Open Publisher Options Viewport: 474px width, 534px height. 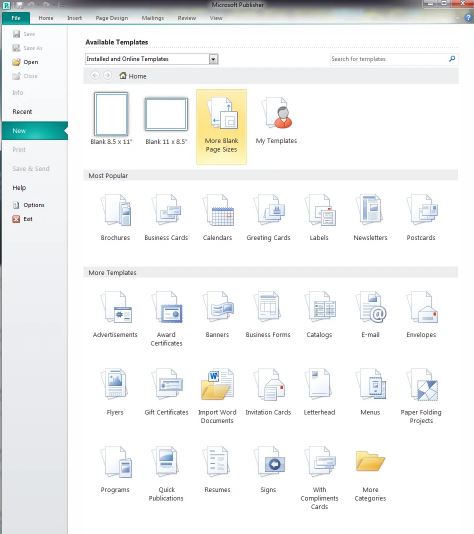coord(29,205)
